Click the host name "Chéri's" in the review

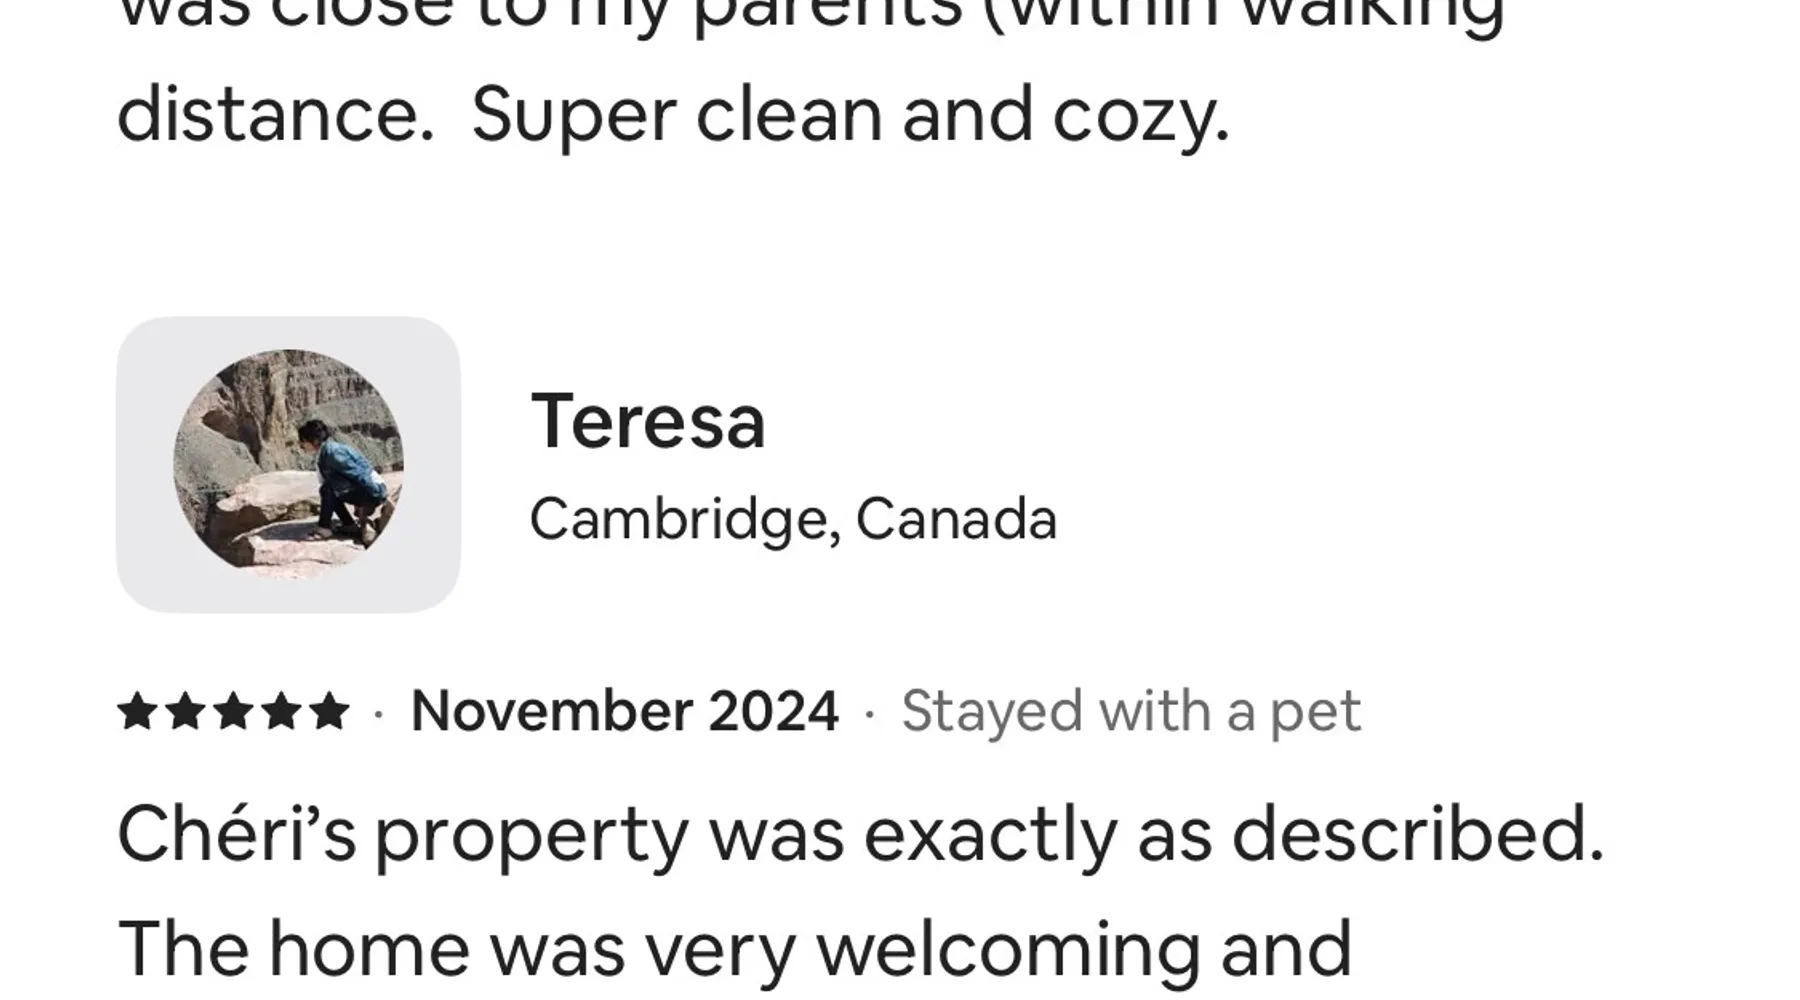[236, 834]
